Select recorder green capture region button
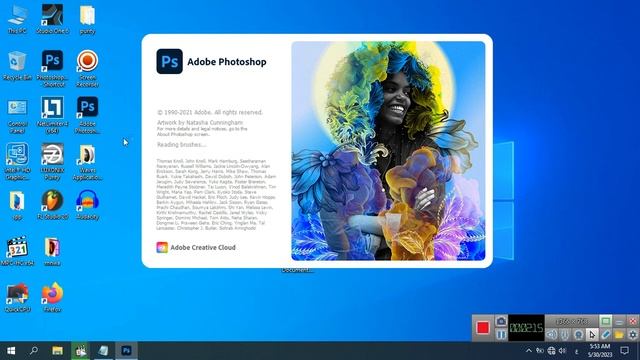 606,321
